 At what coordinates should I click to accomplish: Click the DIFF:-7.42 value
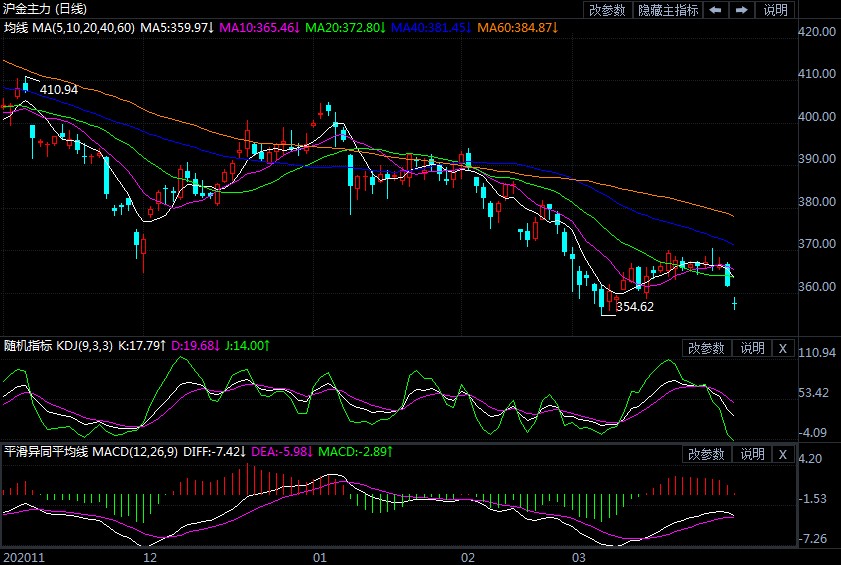215,452
